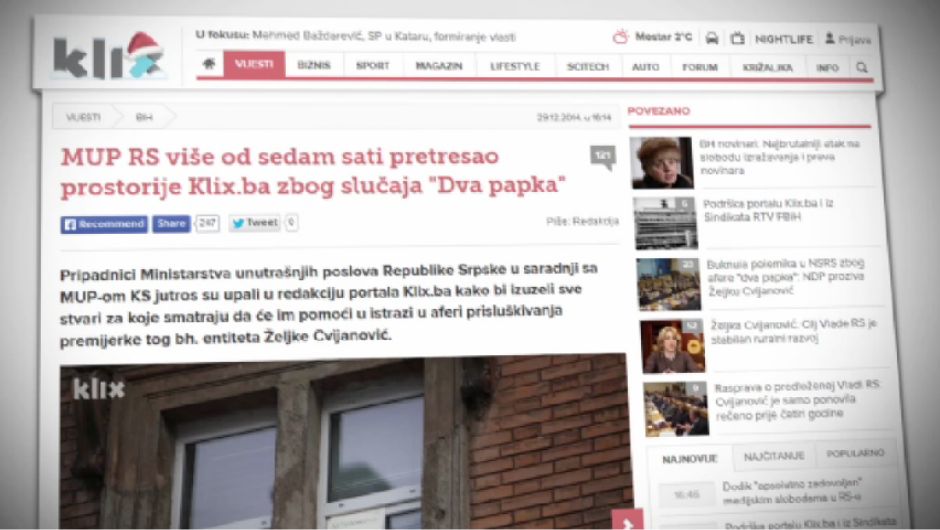Open the INFO menu item
The image size is (940, 530).
pos(827,68)
